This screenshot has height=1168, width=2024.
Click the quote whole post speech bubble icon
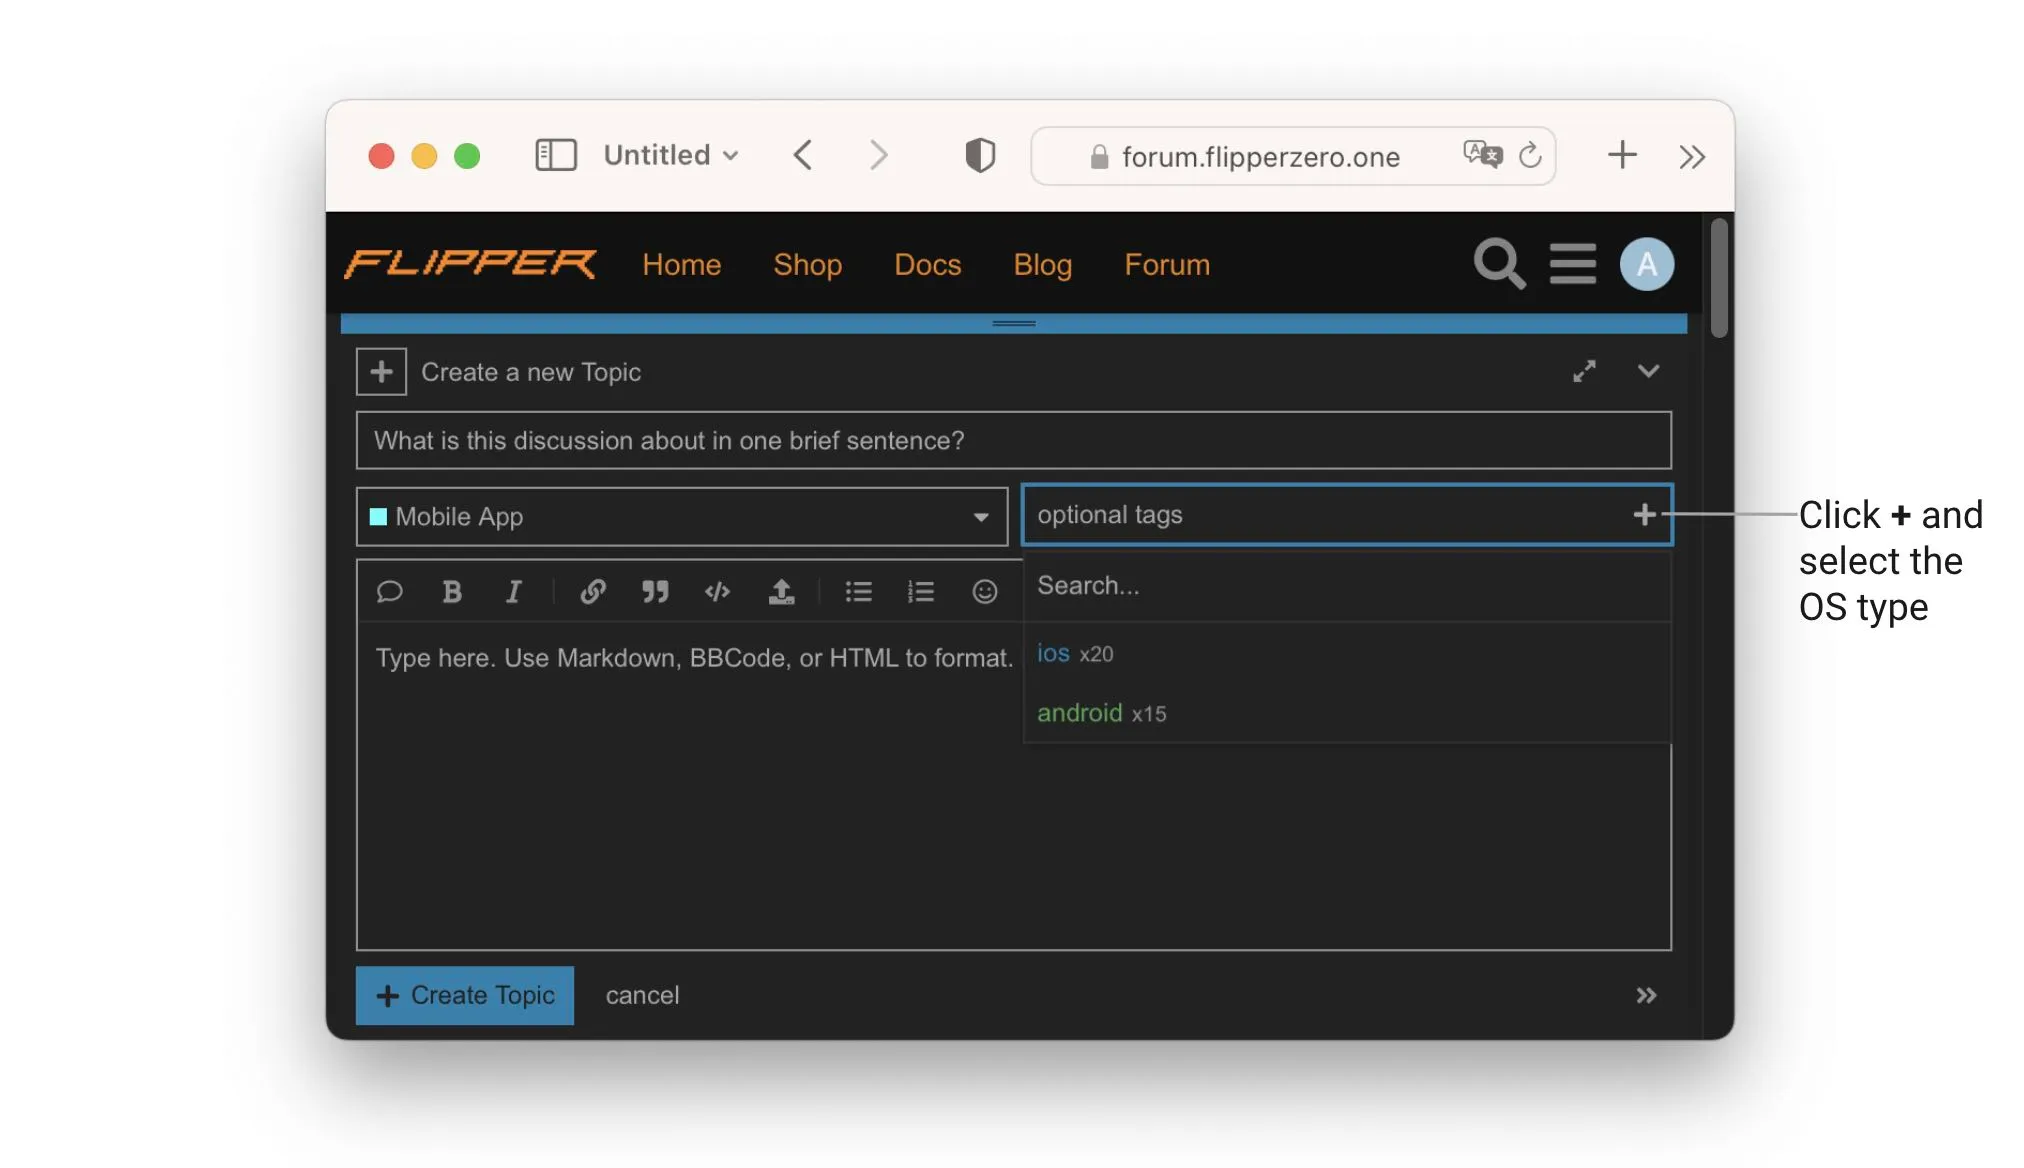coord(389,592)
